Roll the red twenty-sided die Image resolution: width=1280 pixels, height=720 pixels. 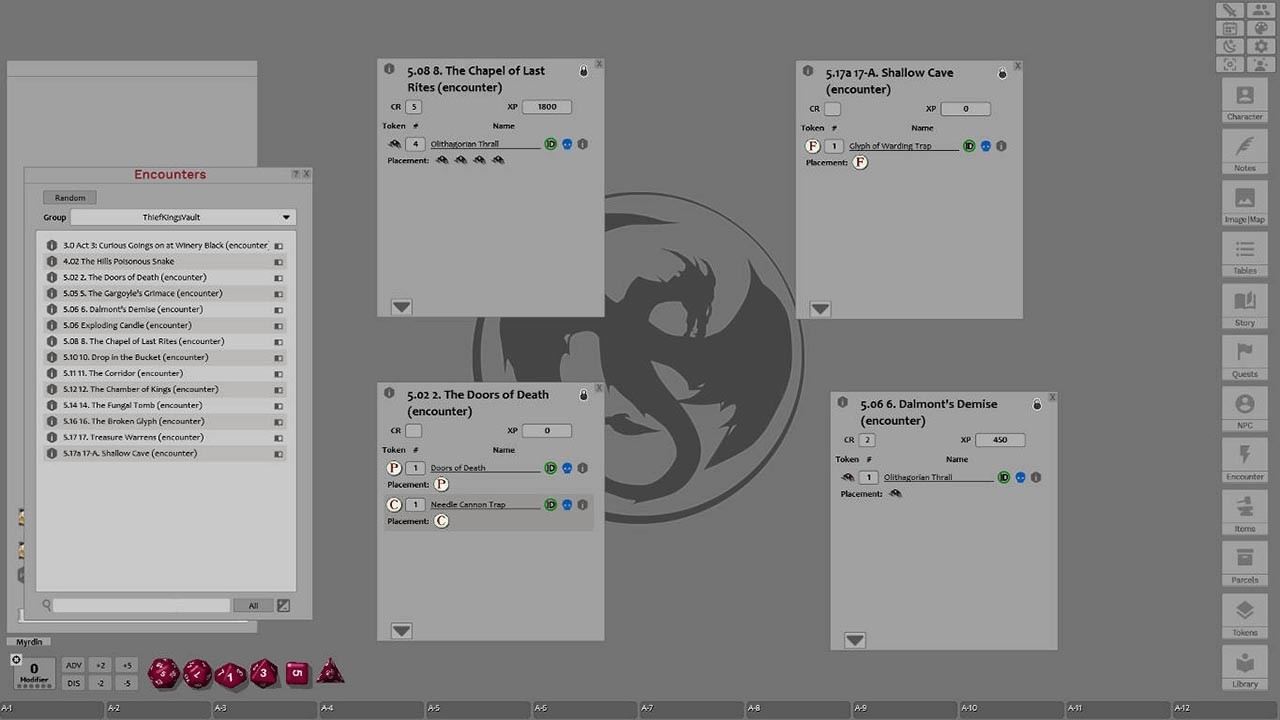pyautogui.click(x=163, y=673)
